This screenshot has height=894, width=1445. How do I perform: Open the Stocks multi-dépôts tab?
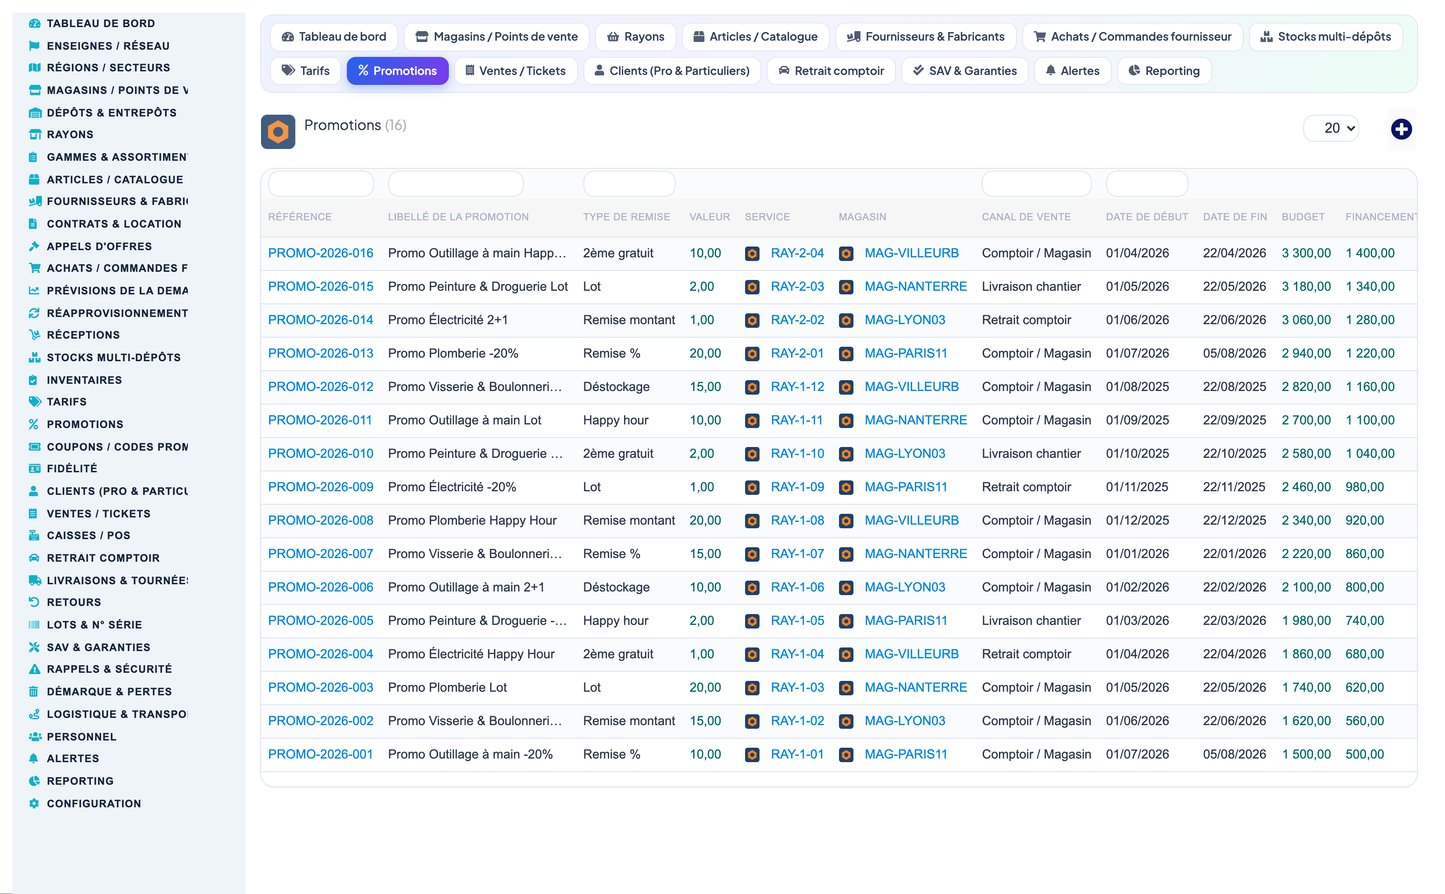tap(1326, 37)
